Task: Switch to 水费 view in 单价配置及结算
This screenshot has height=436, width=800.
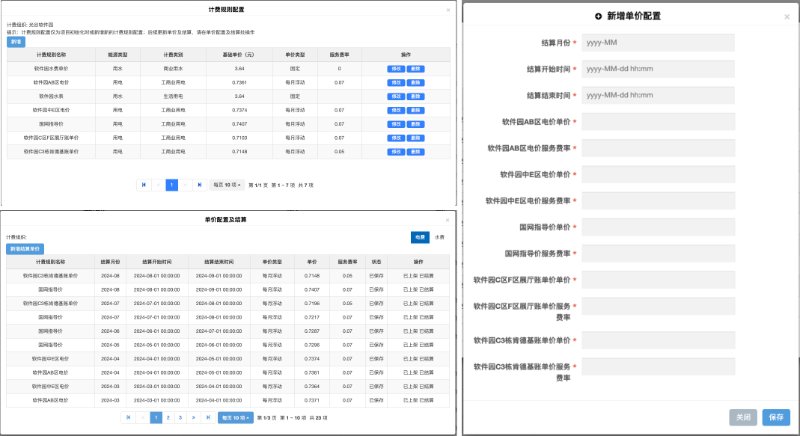Action: coord(440,237)
